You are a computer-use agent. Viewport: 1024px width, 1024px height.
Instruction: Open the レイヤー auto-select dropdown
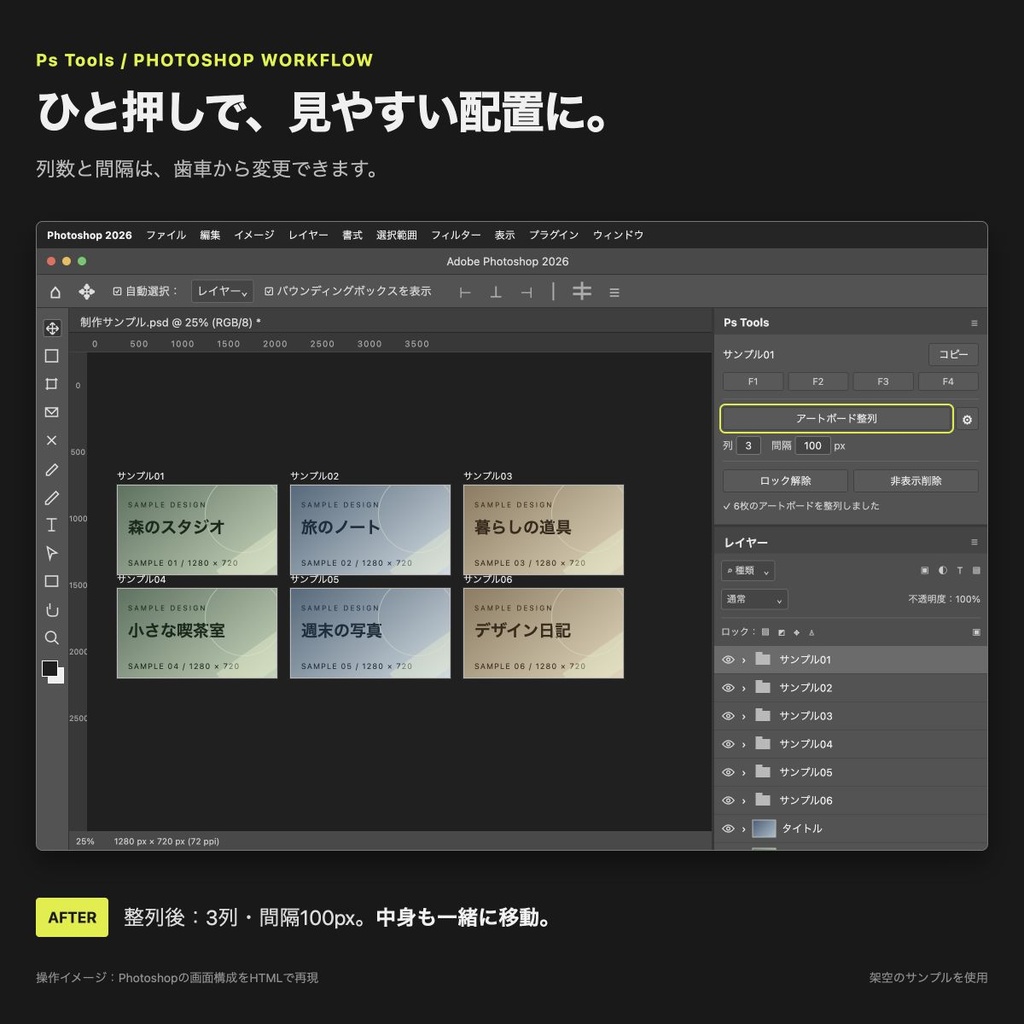222,291
